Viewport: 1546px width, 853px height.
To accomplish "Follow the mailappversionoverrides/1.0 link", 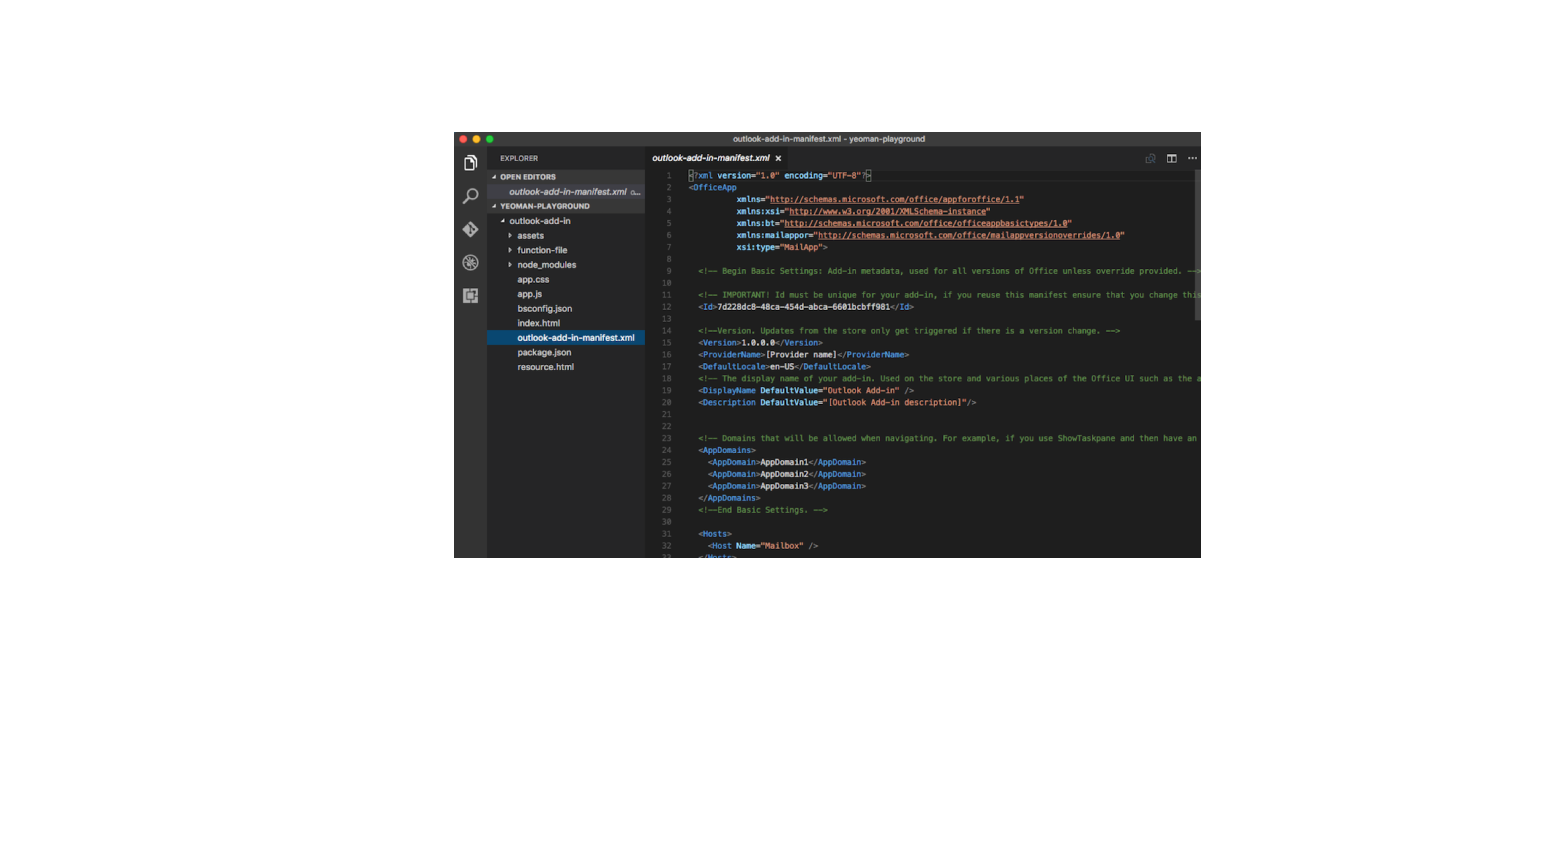I will pos(969,235).
